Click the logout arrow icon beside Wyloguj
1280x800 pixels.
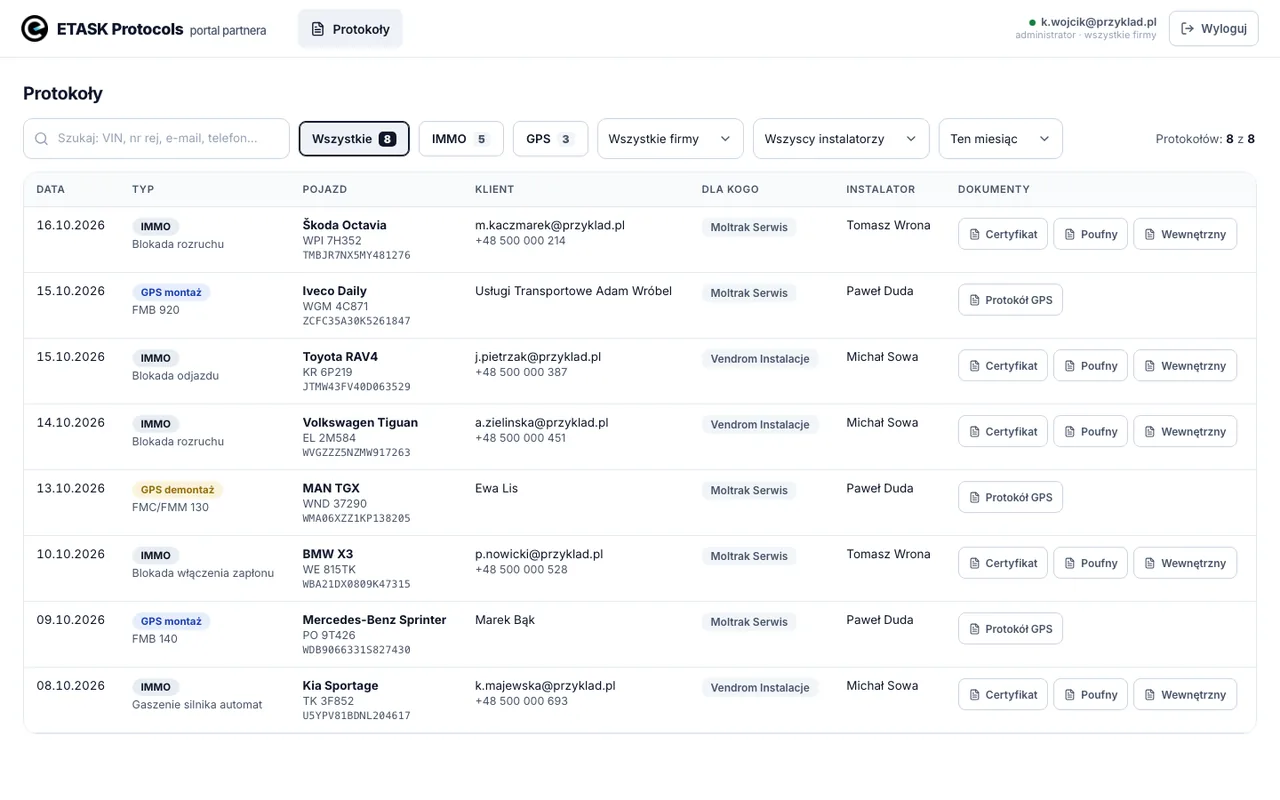[1188, 28]
